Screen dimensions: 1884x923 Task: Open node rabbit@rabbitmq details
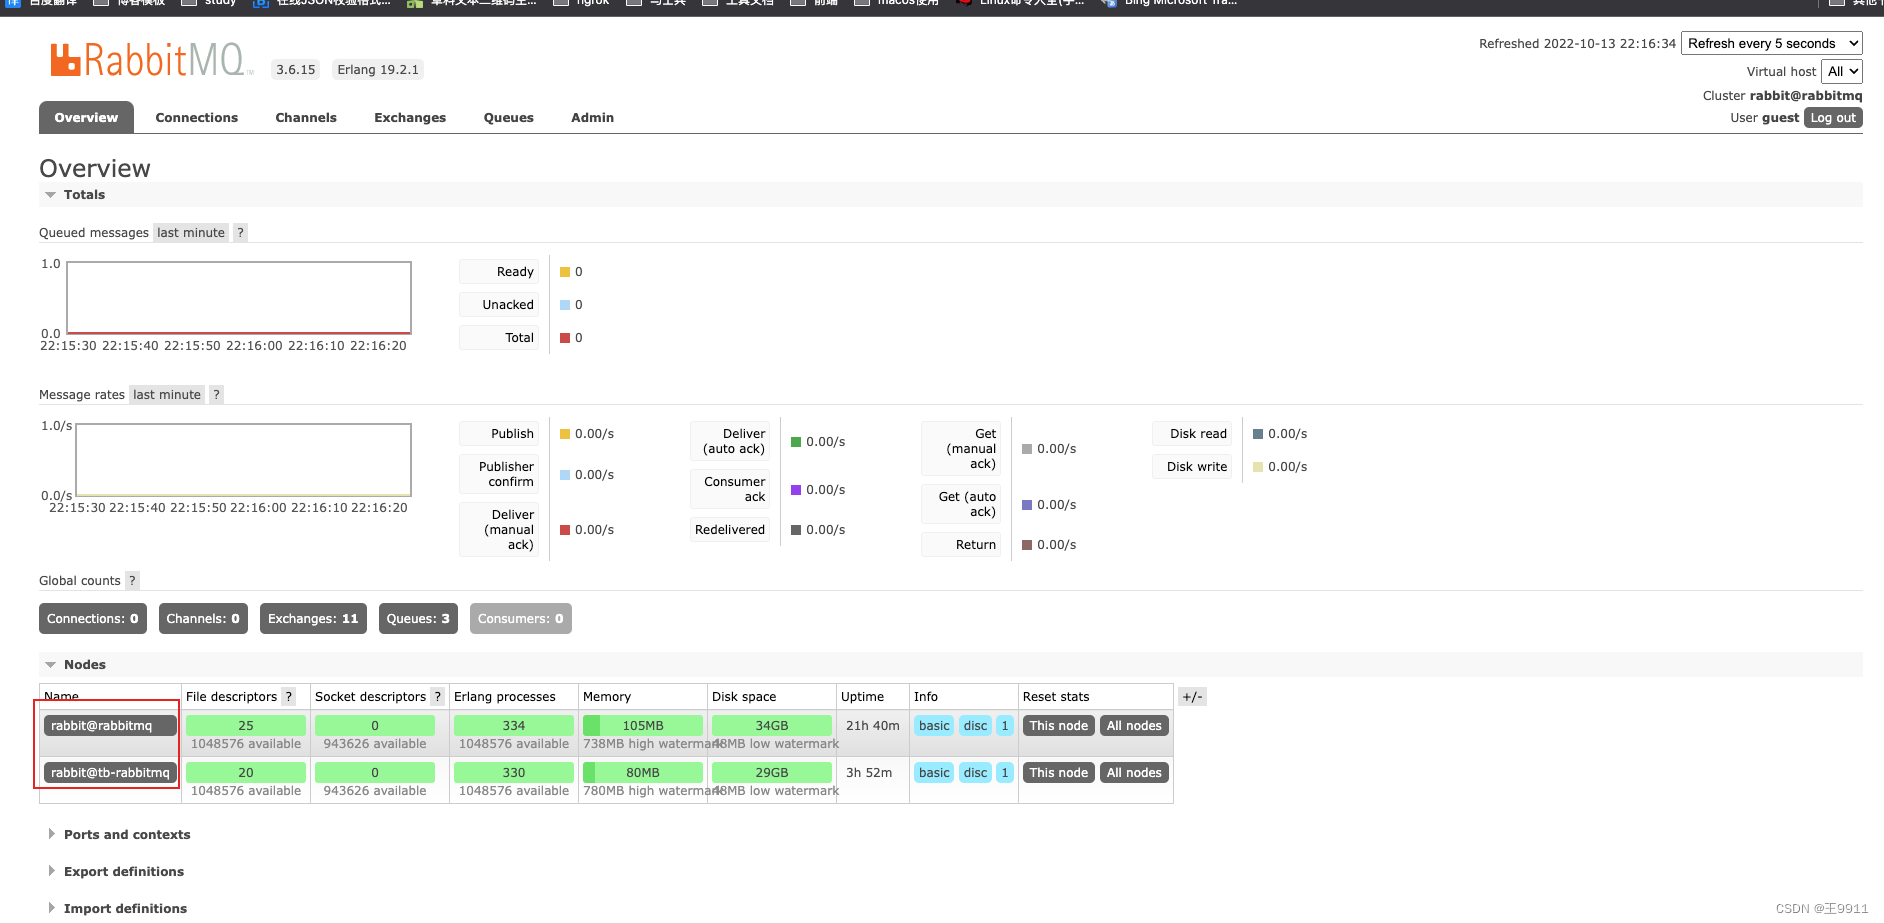pos(110,726)
